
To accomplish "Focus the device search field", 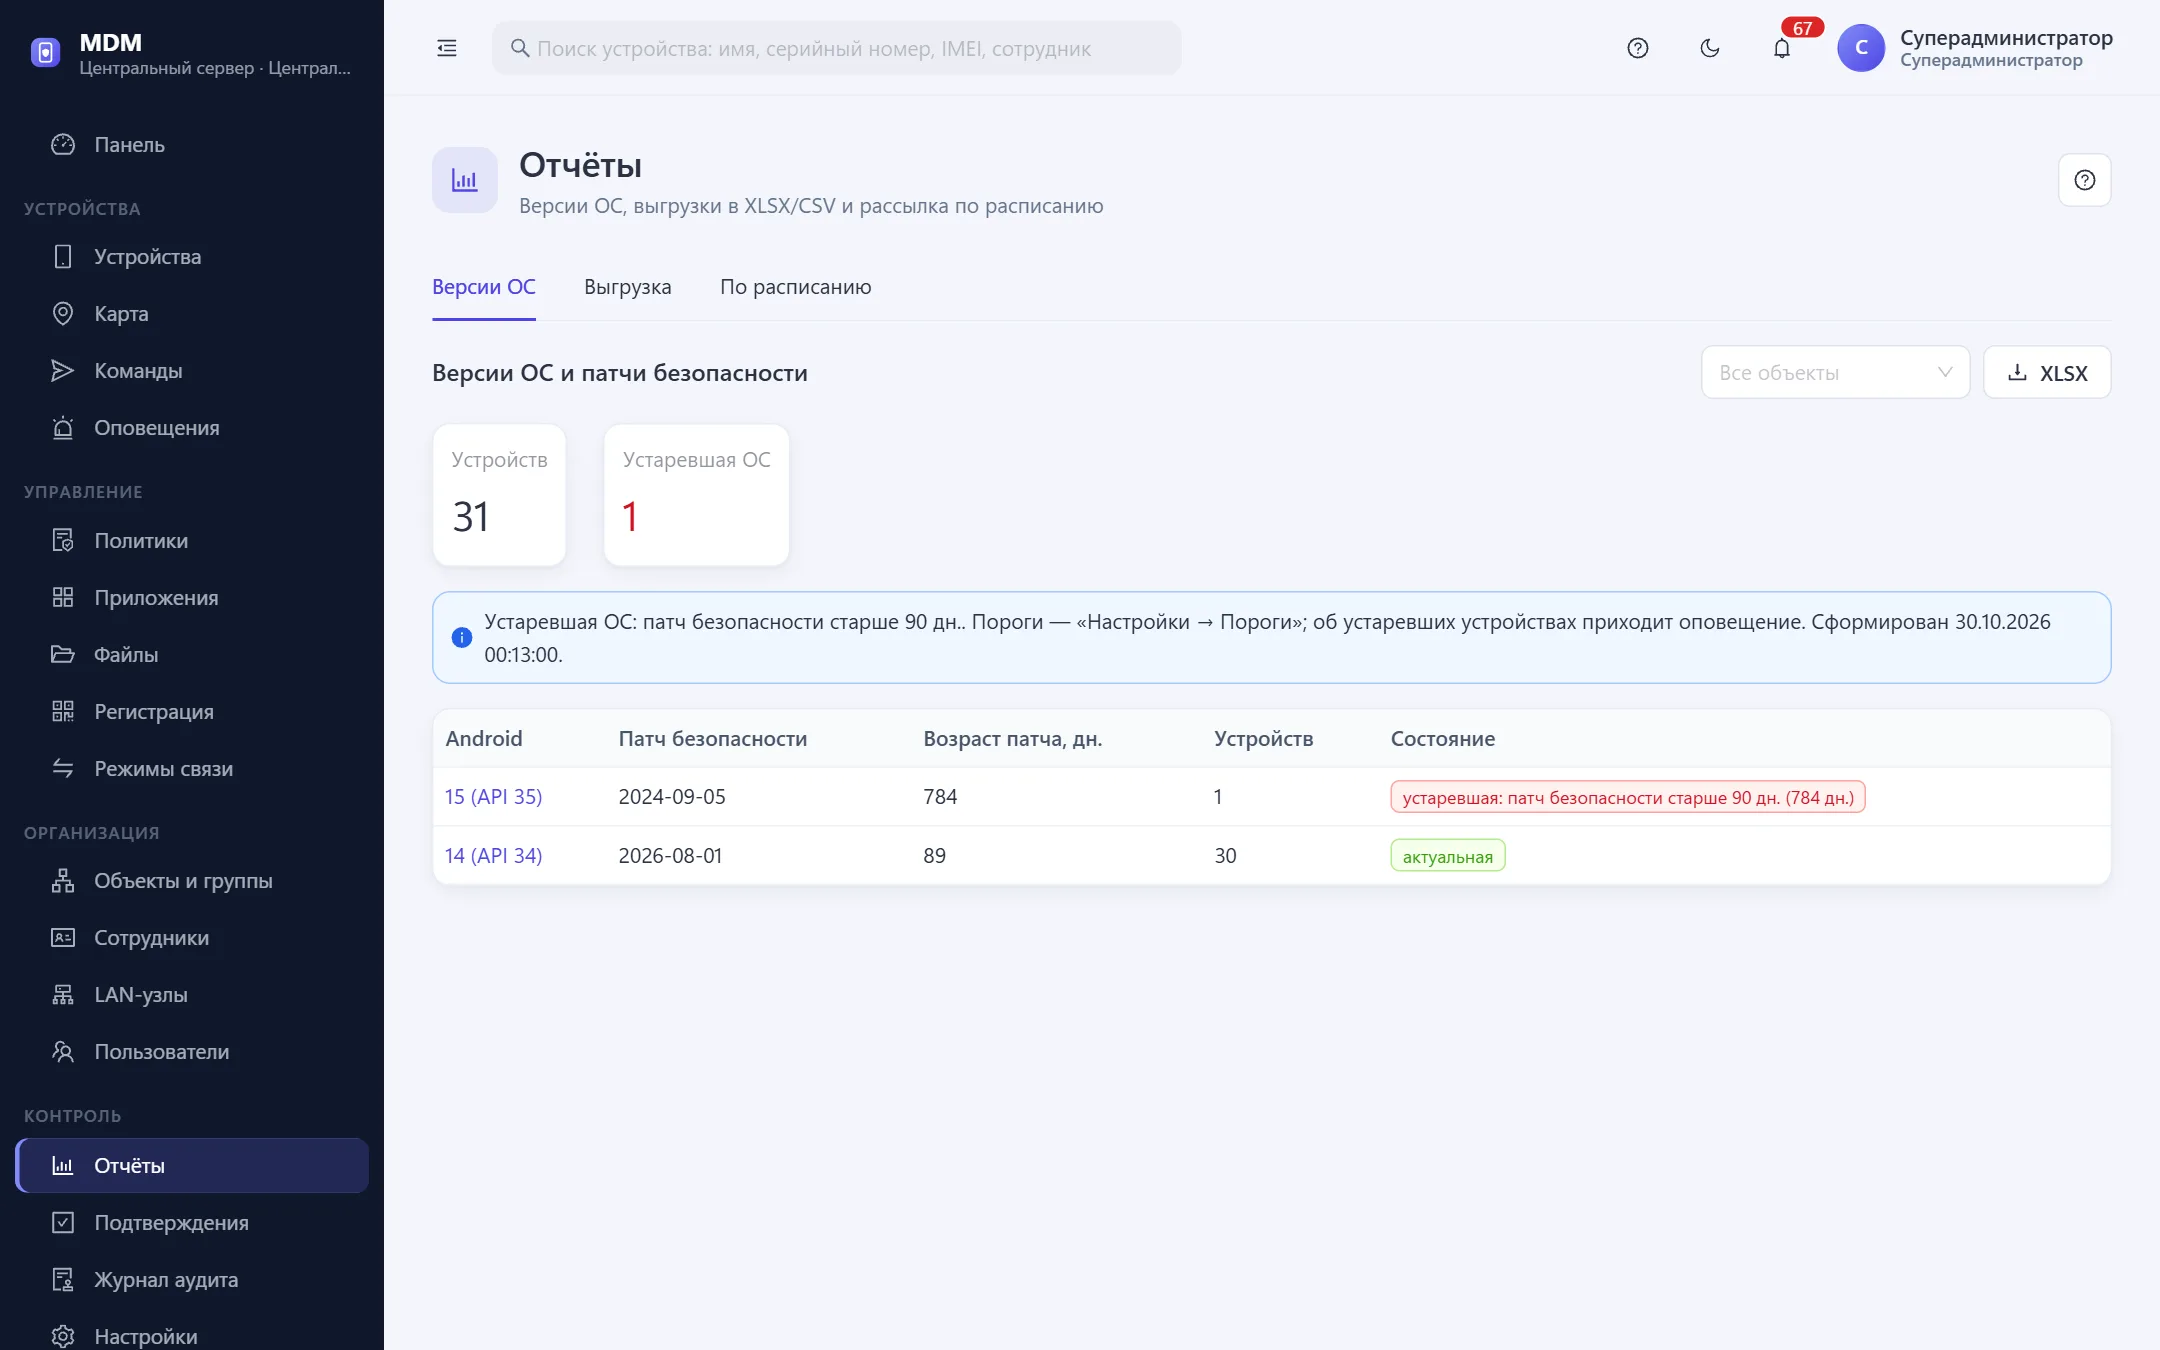I will pos(836,48).
